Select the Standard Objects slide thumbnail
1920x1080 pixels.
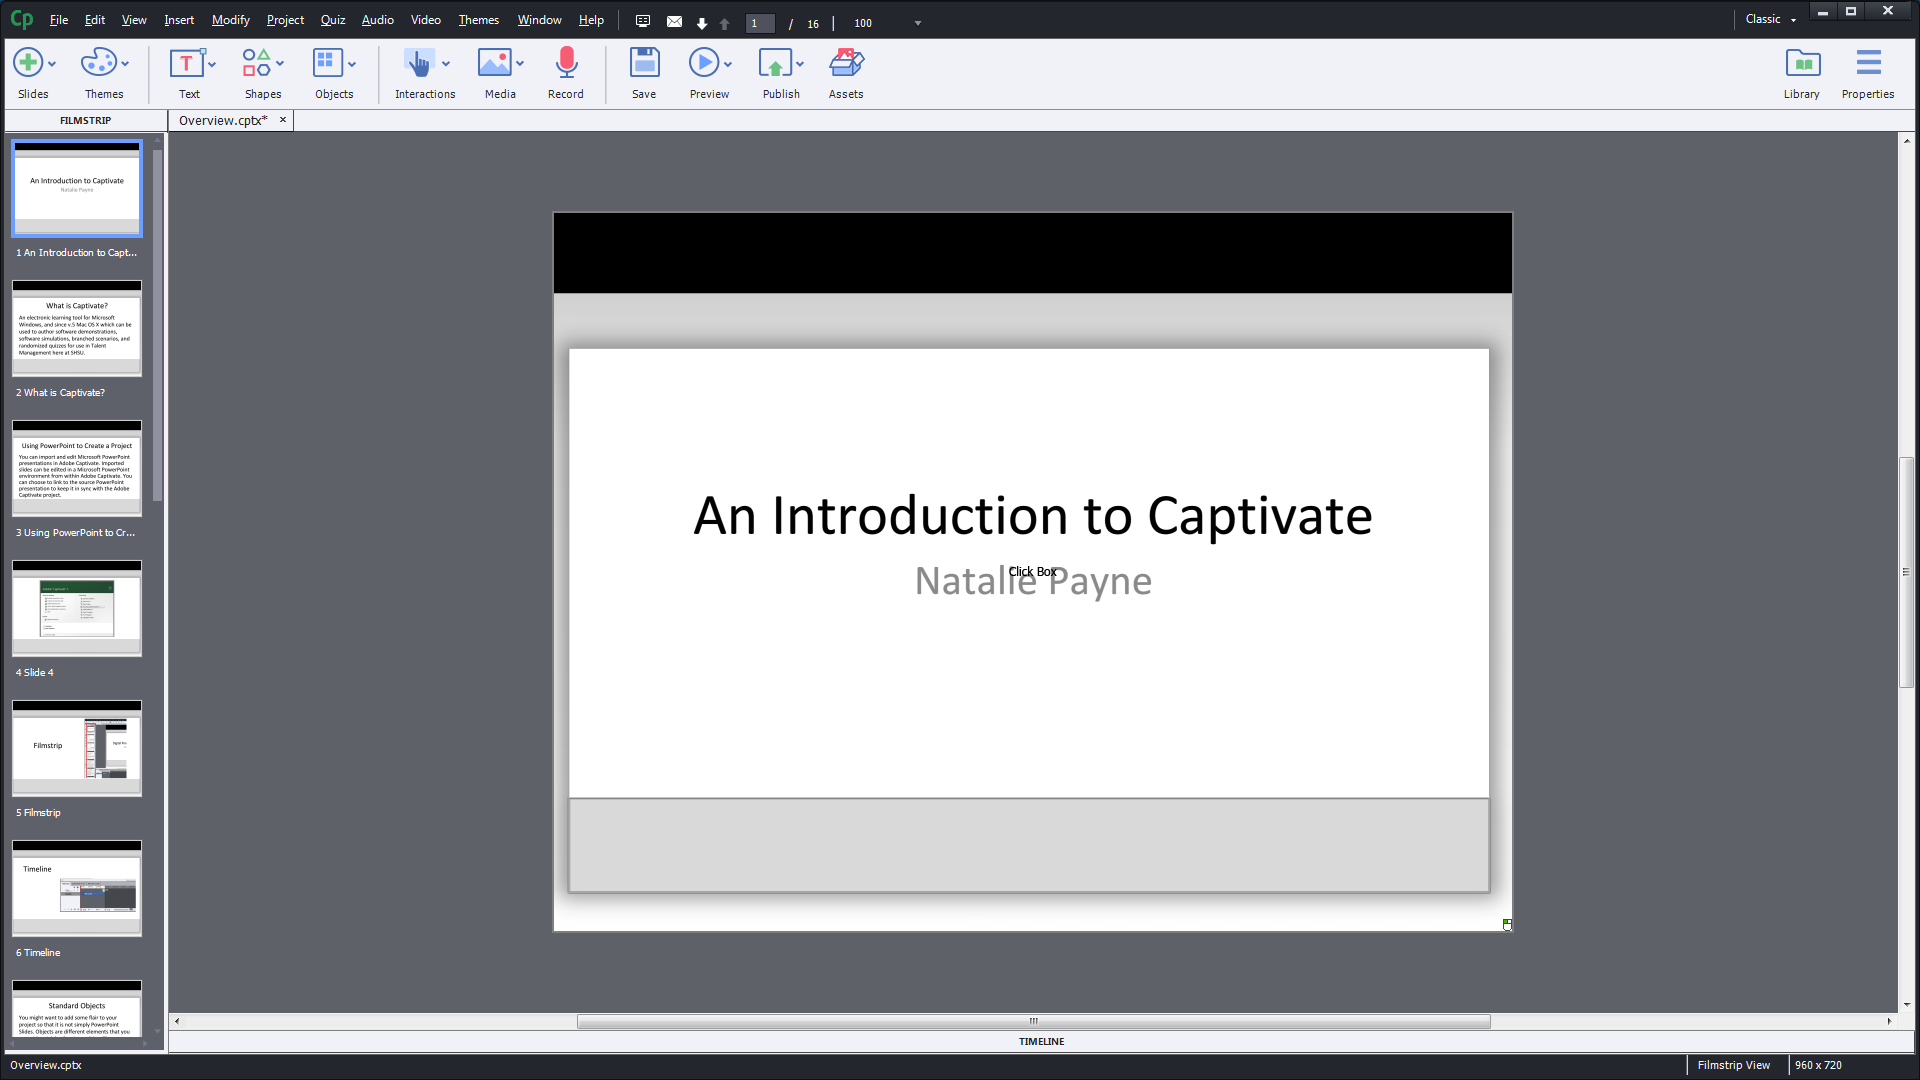pyautogui.click(x=77, y=1009)
